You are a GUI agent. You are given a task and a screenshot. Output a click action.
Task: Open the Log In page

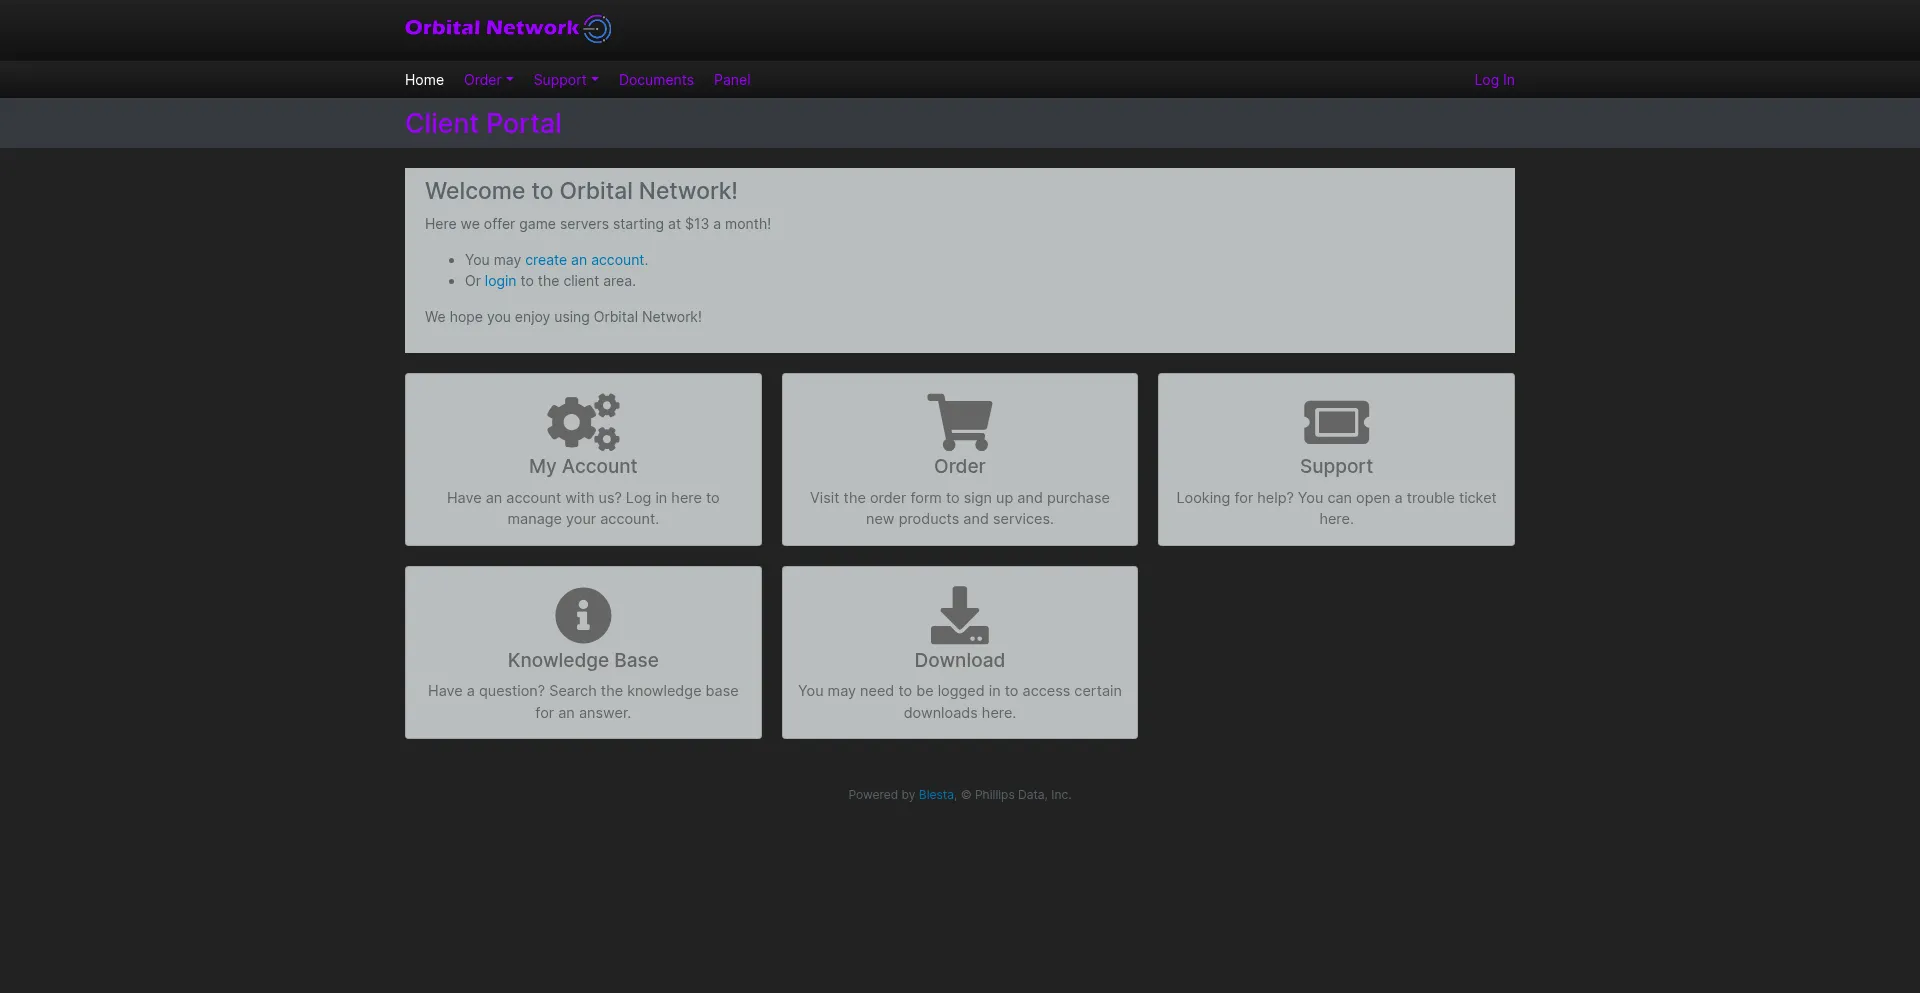pos(1493,79)
